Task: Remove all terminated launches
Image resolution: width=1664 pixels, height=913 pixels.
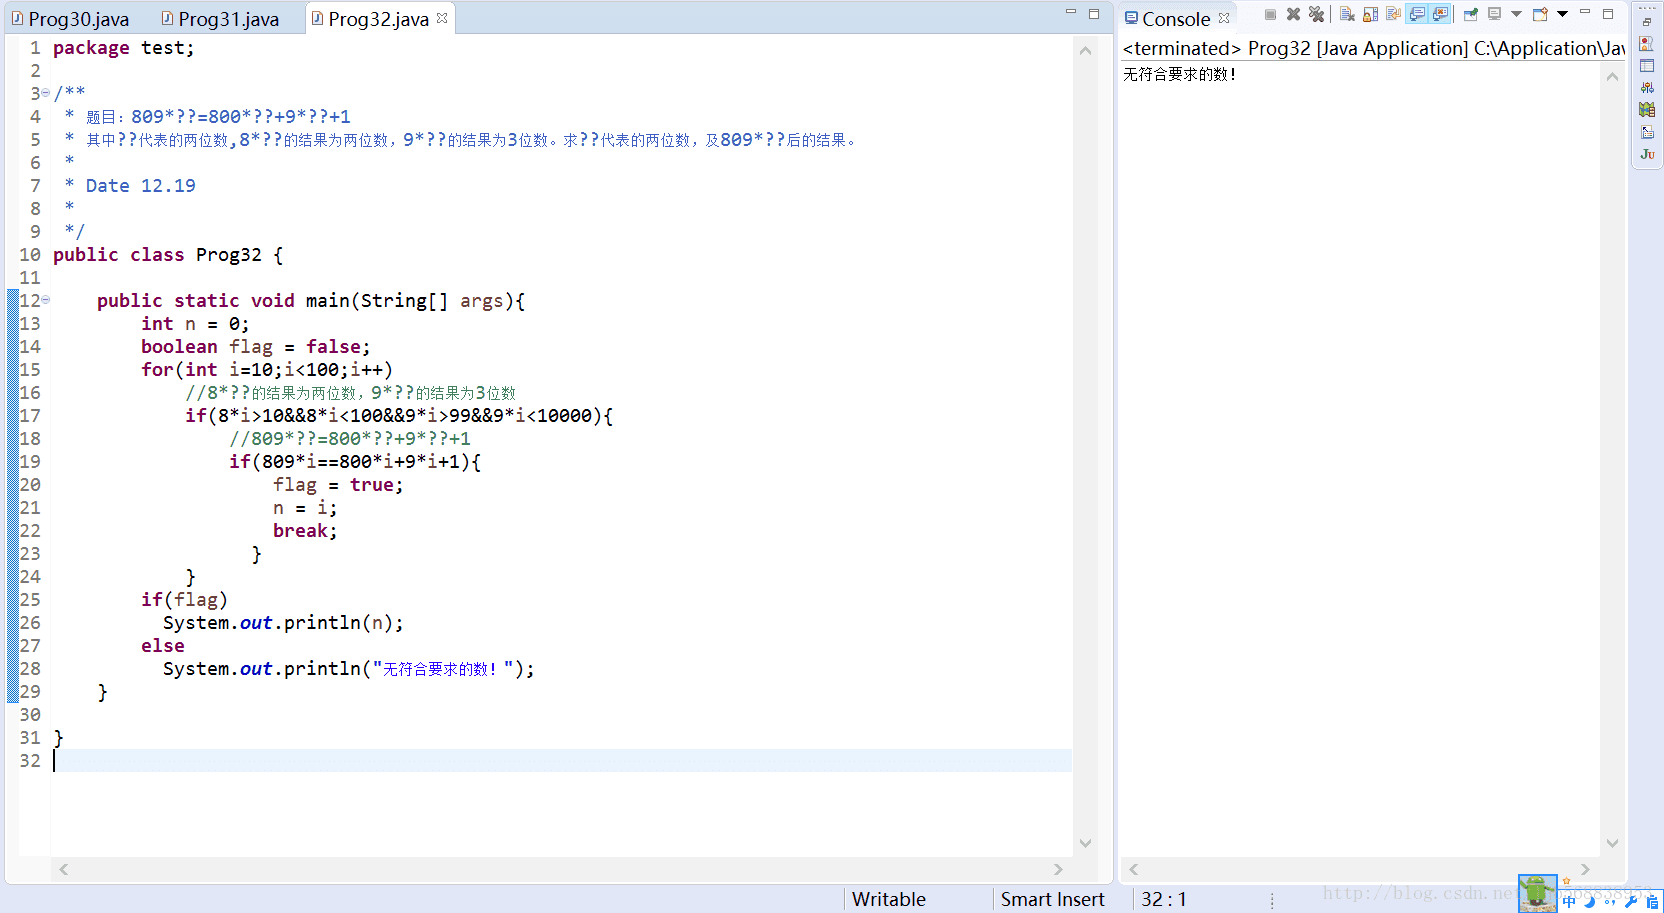Action: [1316, 14]
